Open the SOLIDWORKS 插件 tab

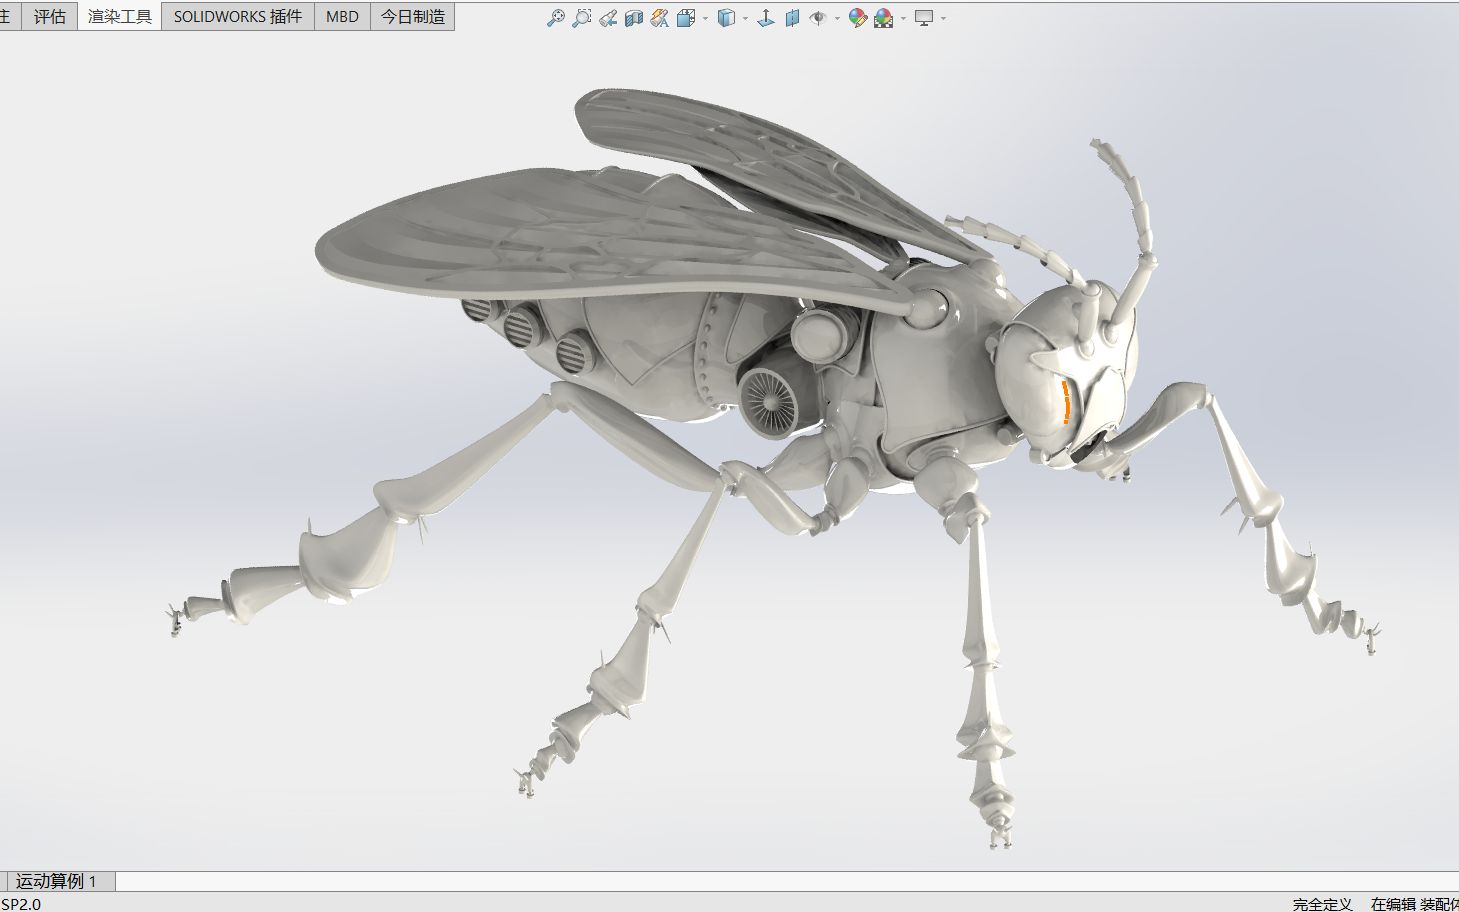point(238,16)
